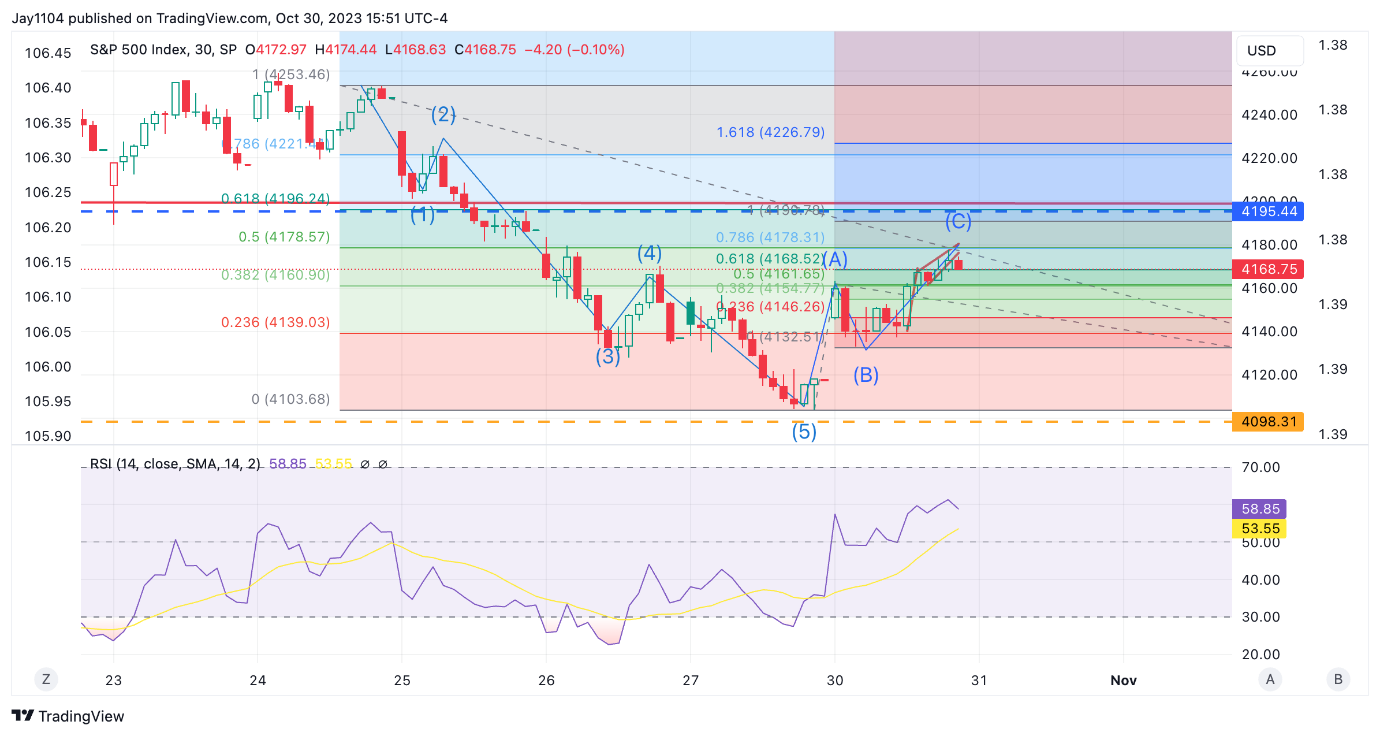Click the corrective wave (A) label
Image resolution: width=1380 pixels, height=736 pixels.
[835, 259]
